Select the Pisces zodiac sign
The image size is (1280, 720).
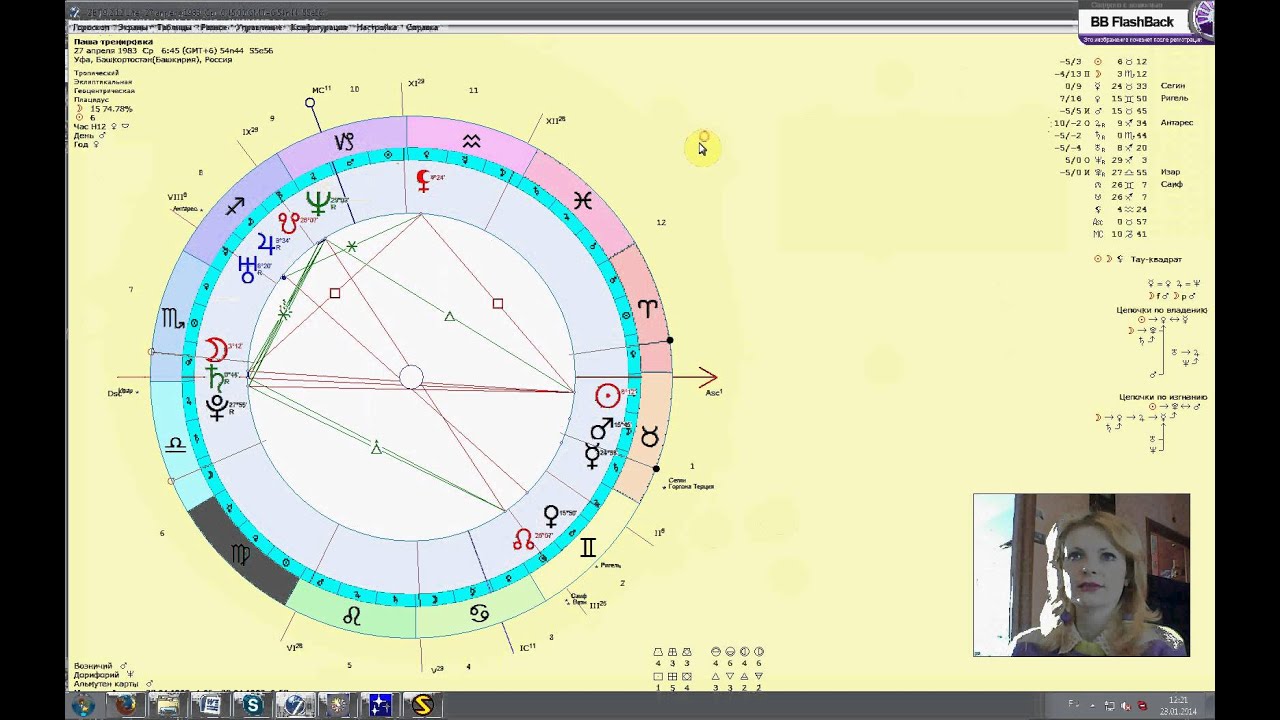pos(582,201)
